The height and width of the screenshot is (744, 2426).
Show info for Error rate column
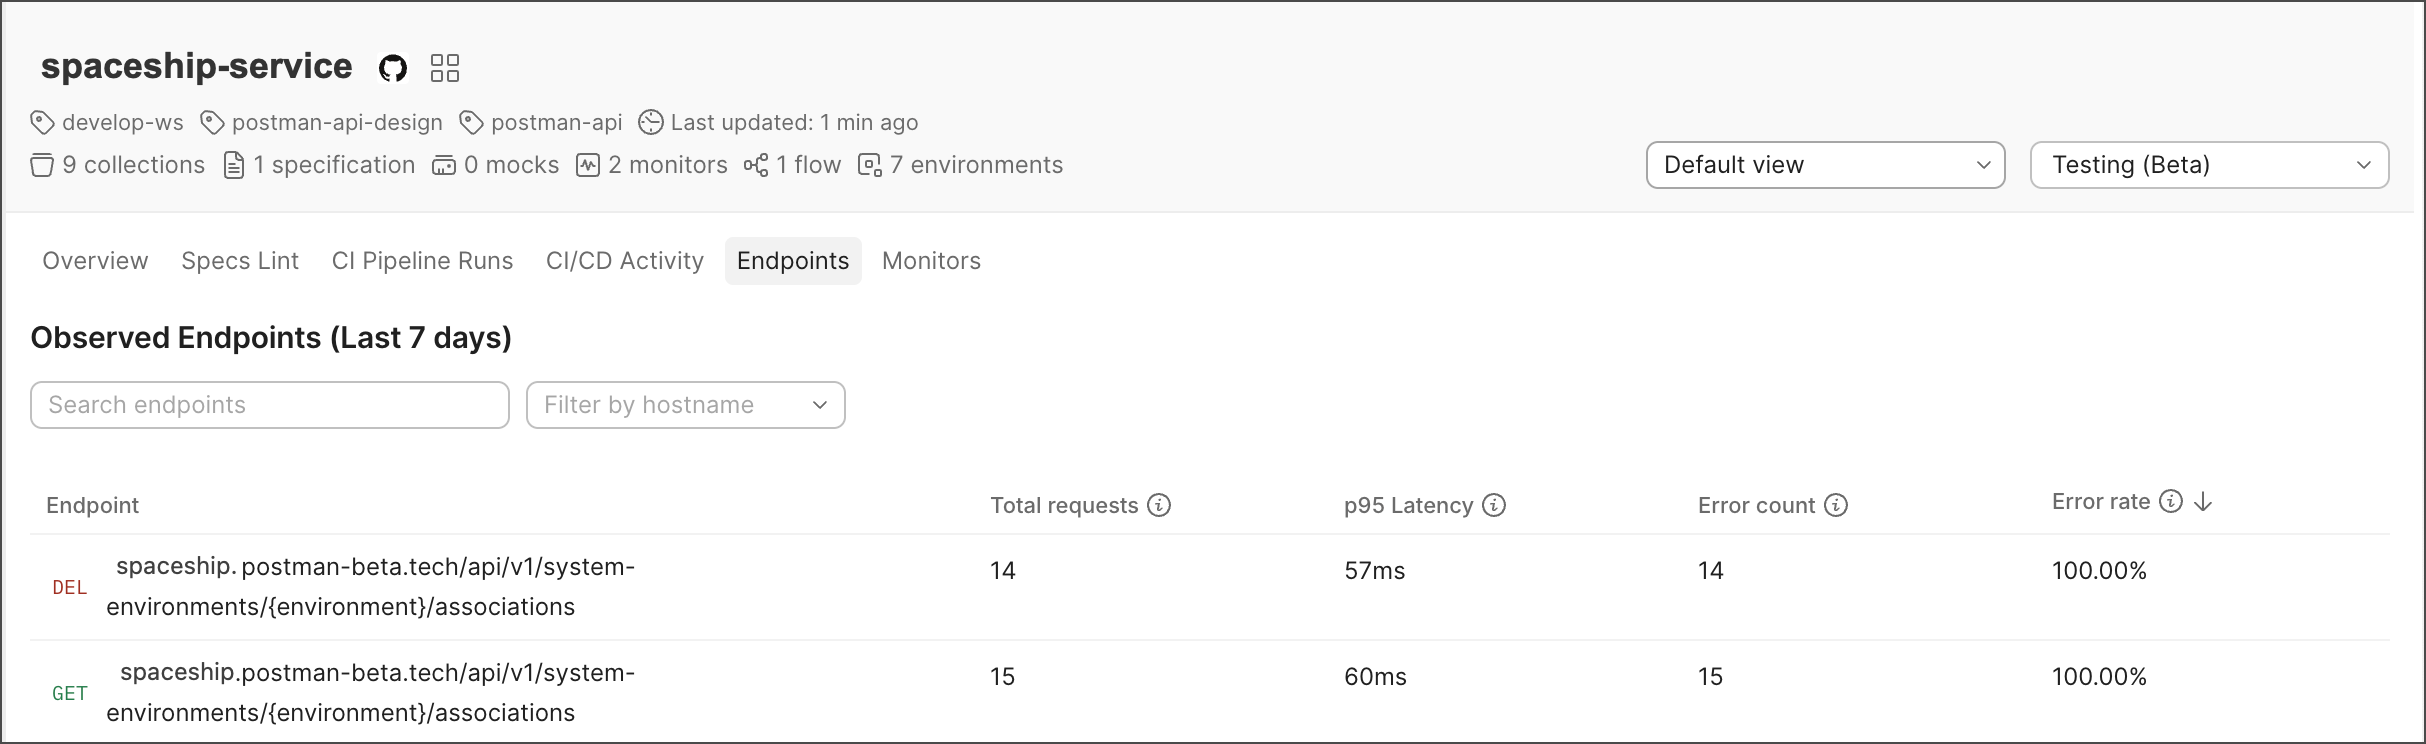point(2171,501)
